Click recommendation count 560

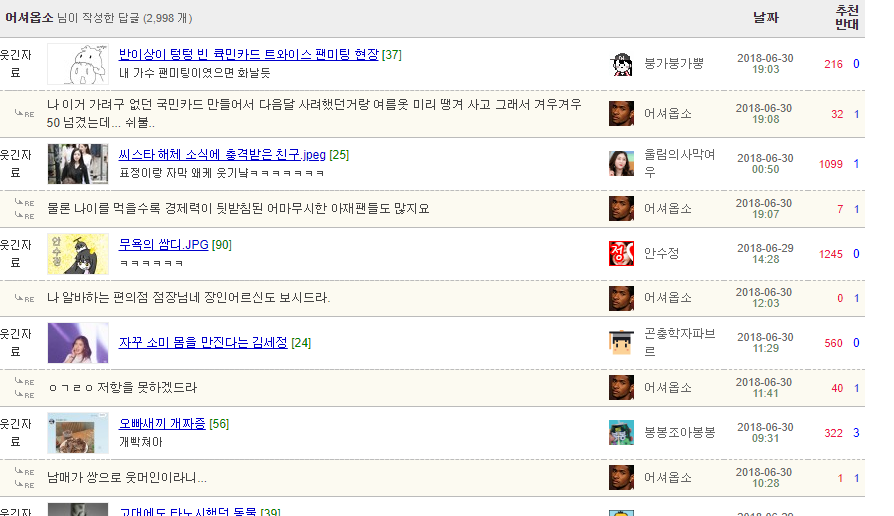pos(834,343)
